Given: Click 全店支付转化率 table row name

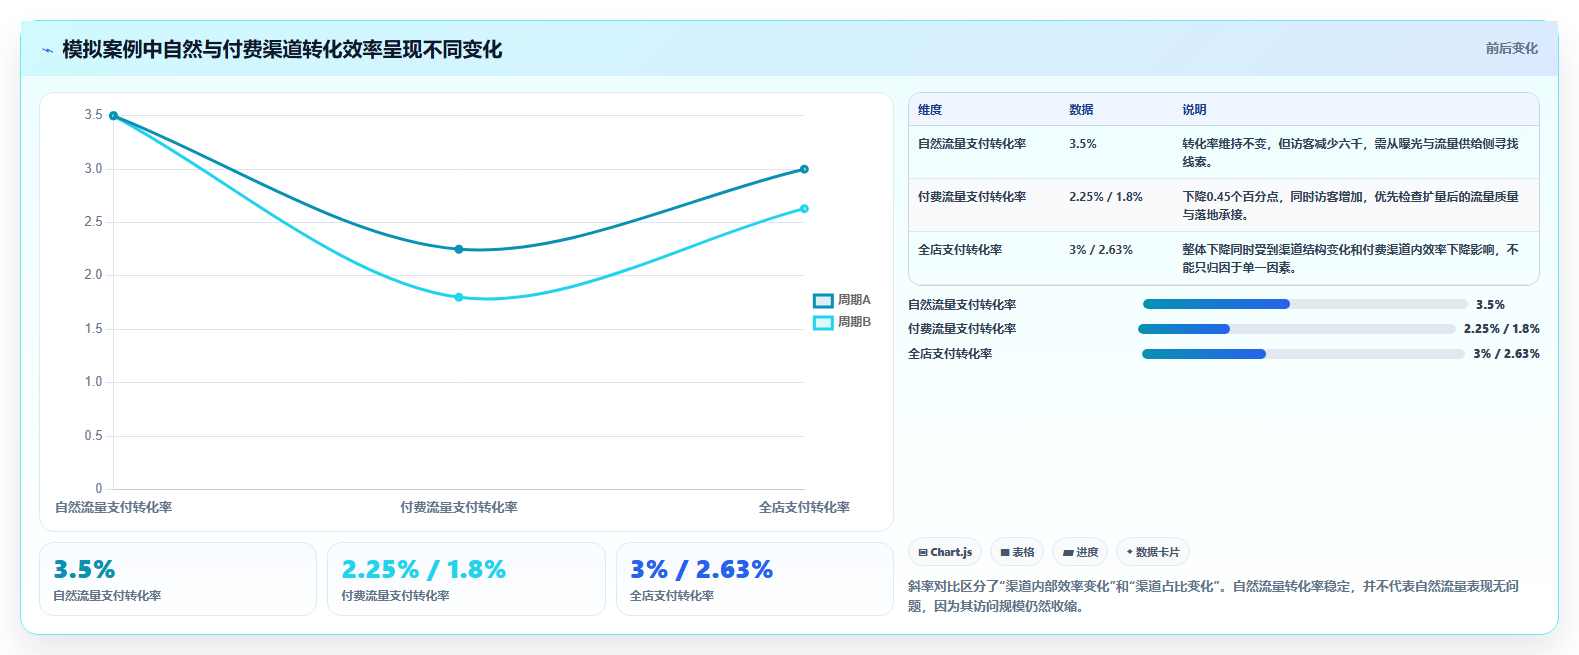Looking at the screenshot, I should click(x=960, y=250).
